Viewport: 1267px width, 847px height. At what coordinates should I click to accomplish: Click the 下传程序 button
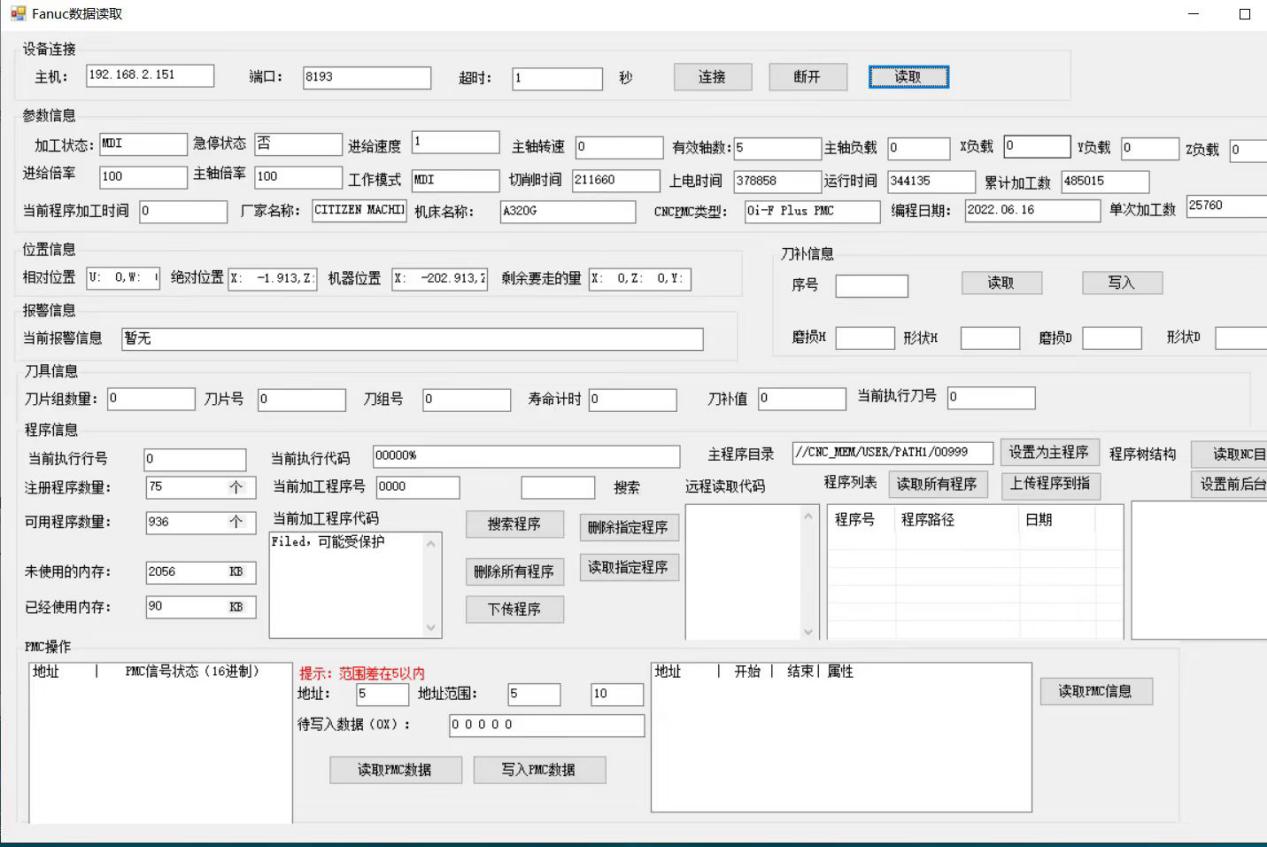point(514,609)
